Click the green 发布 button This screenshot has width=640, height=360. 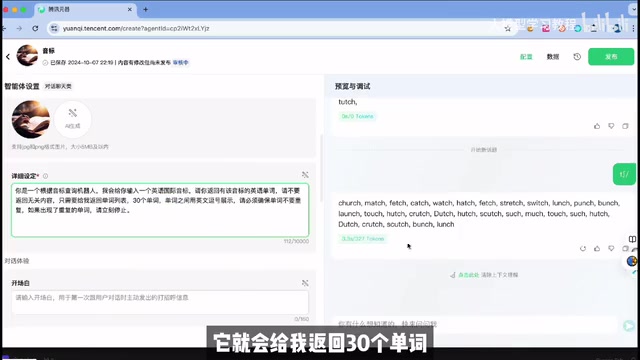(611, 57)
